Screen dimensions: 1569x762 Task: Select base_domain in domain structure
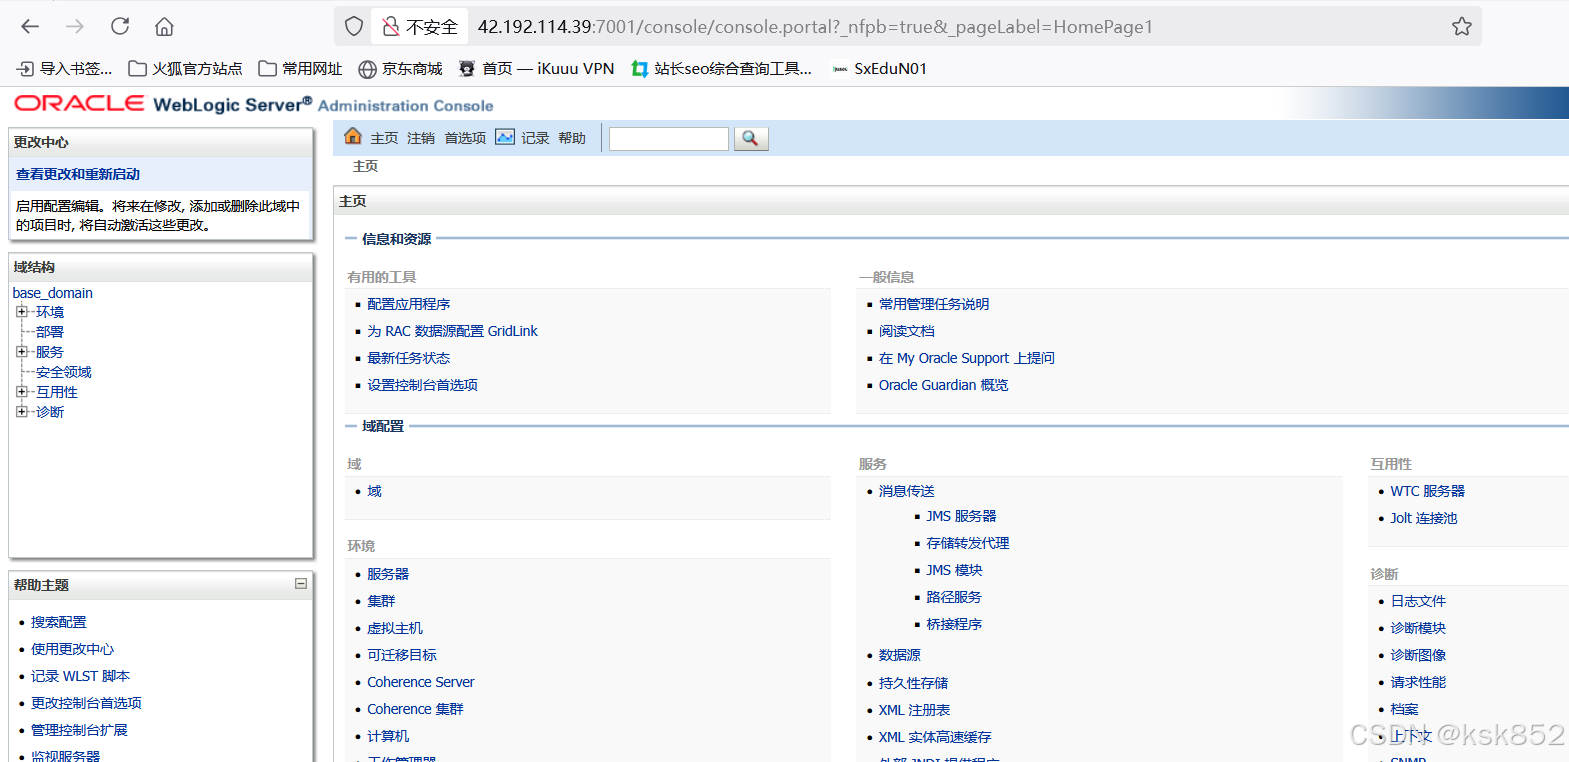(x=53, y=293)
